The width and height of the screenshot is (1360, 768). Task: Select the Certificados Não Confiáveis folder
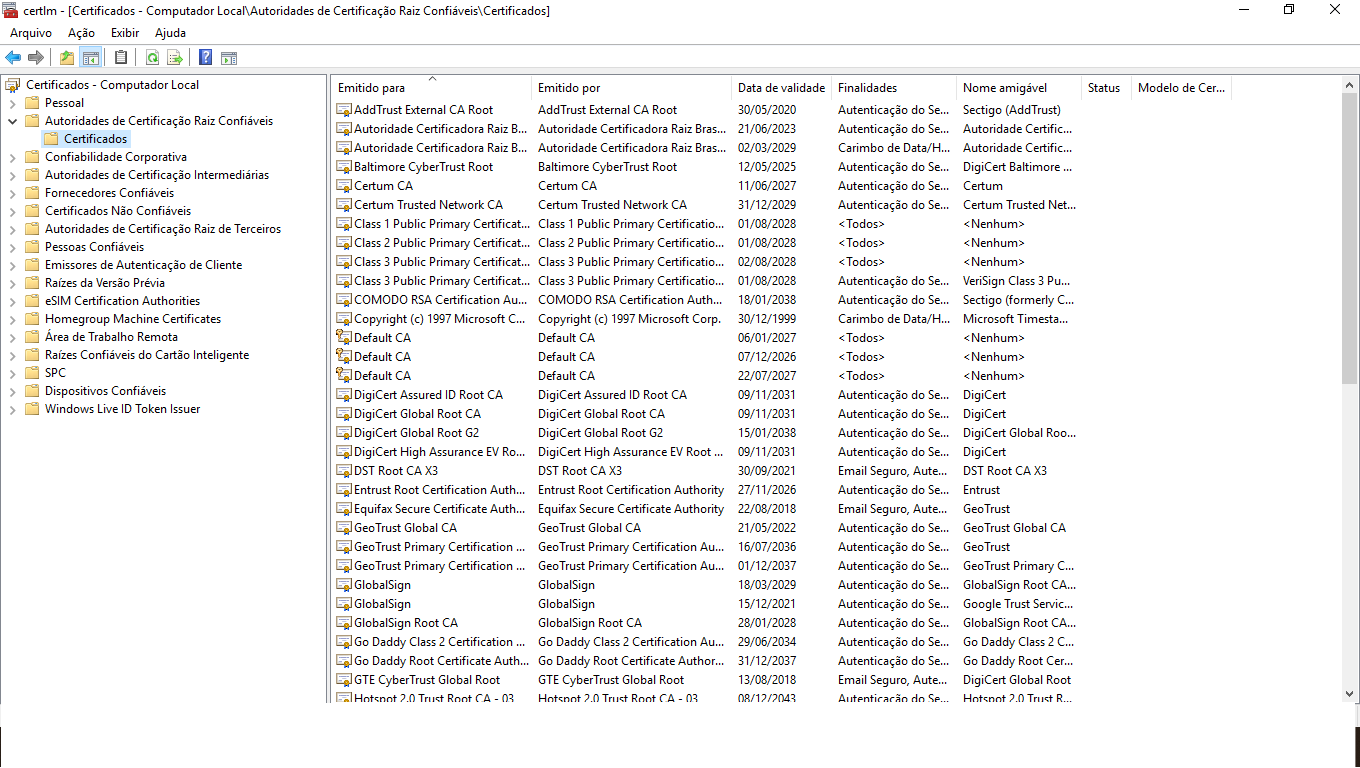[118, 211]
